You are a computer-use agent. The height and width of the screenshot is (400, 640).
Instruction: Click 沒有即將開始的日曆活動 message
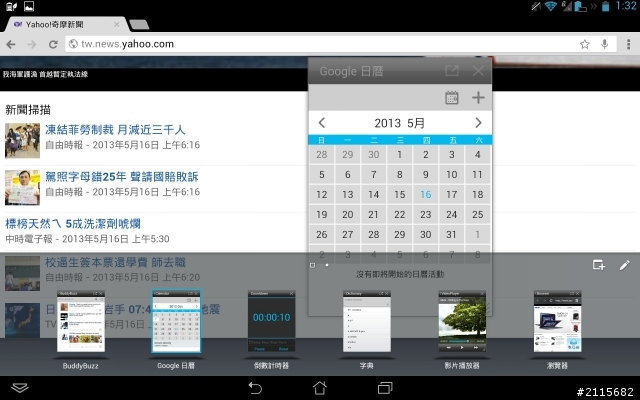point(400,274)
